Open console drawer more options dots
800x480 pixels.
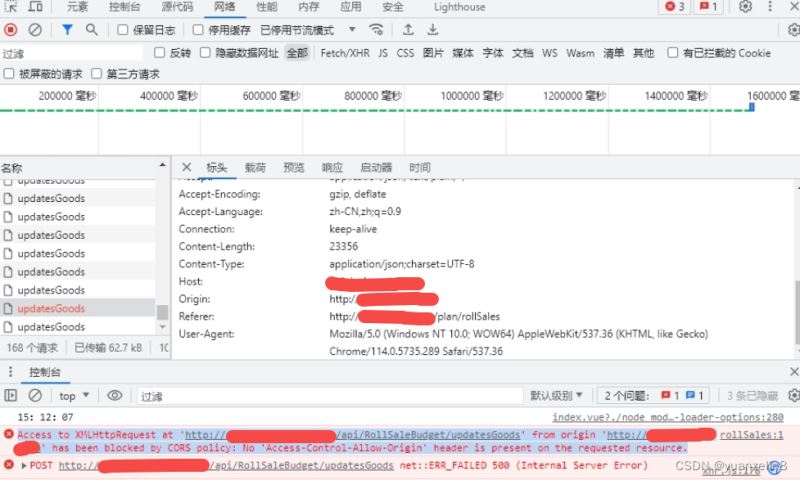click(x=10, y=372)
